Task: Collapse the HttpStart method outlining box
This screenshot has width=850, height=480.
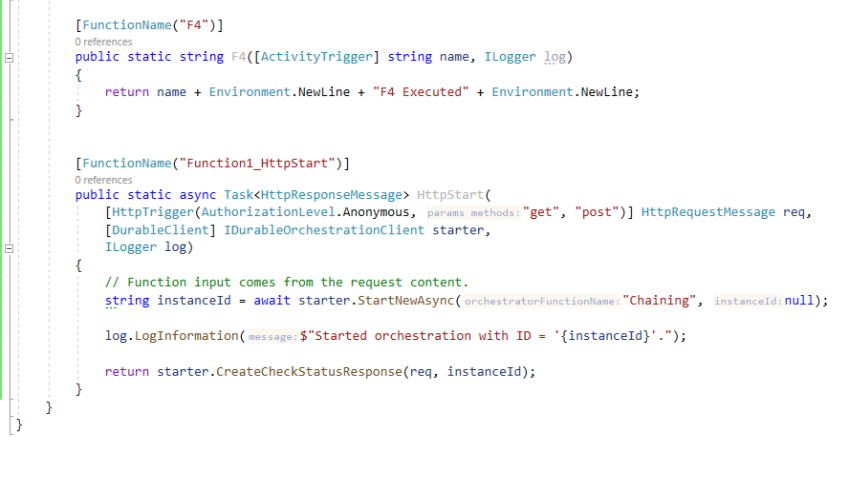Action: click(9, 248)
